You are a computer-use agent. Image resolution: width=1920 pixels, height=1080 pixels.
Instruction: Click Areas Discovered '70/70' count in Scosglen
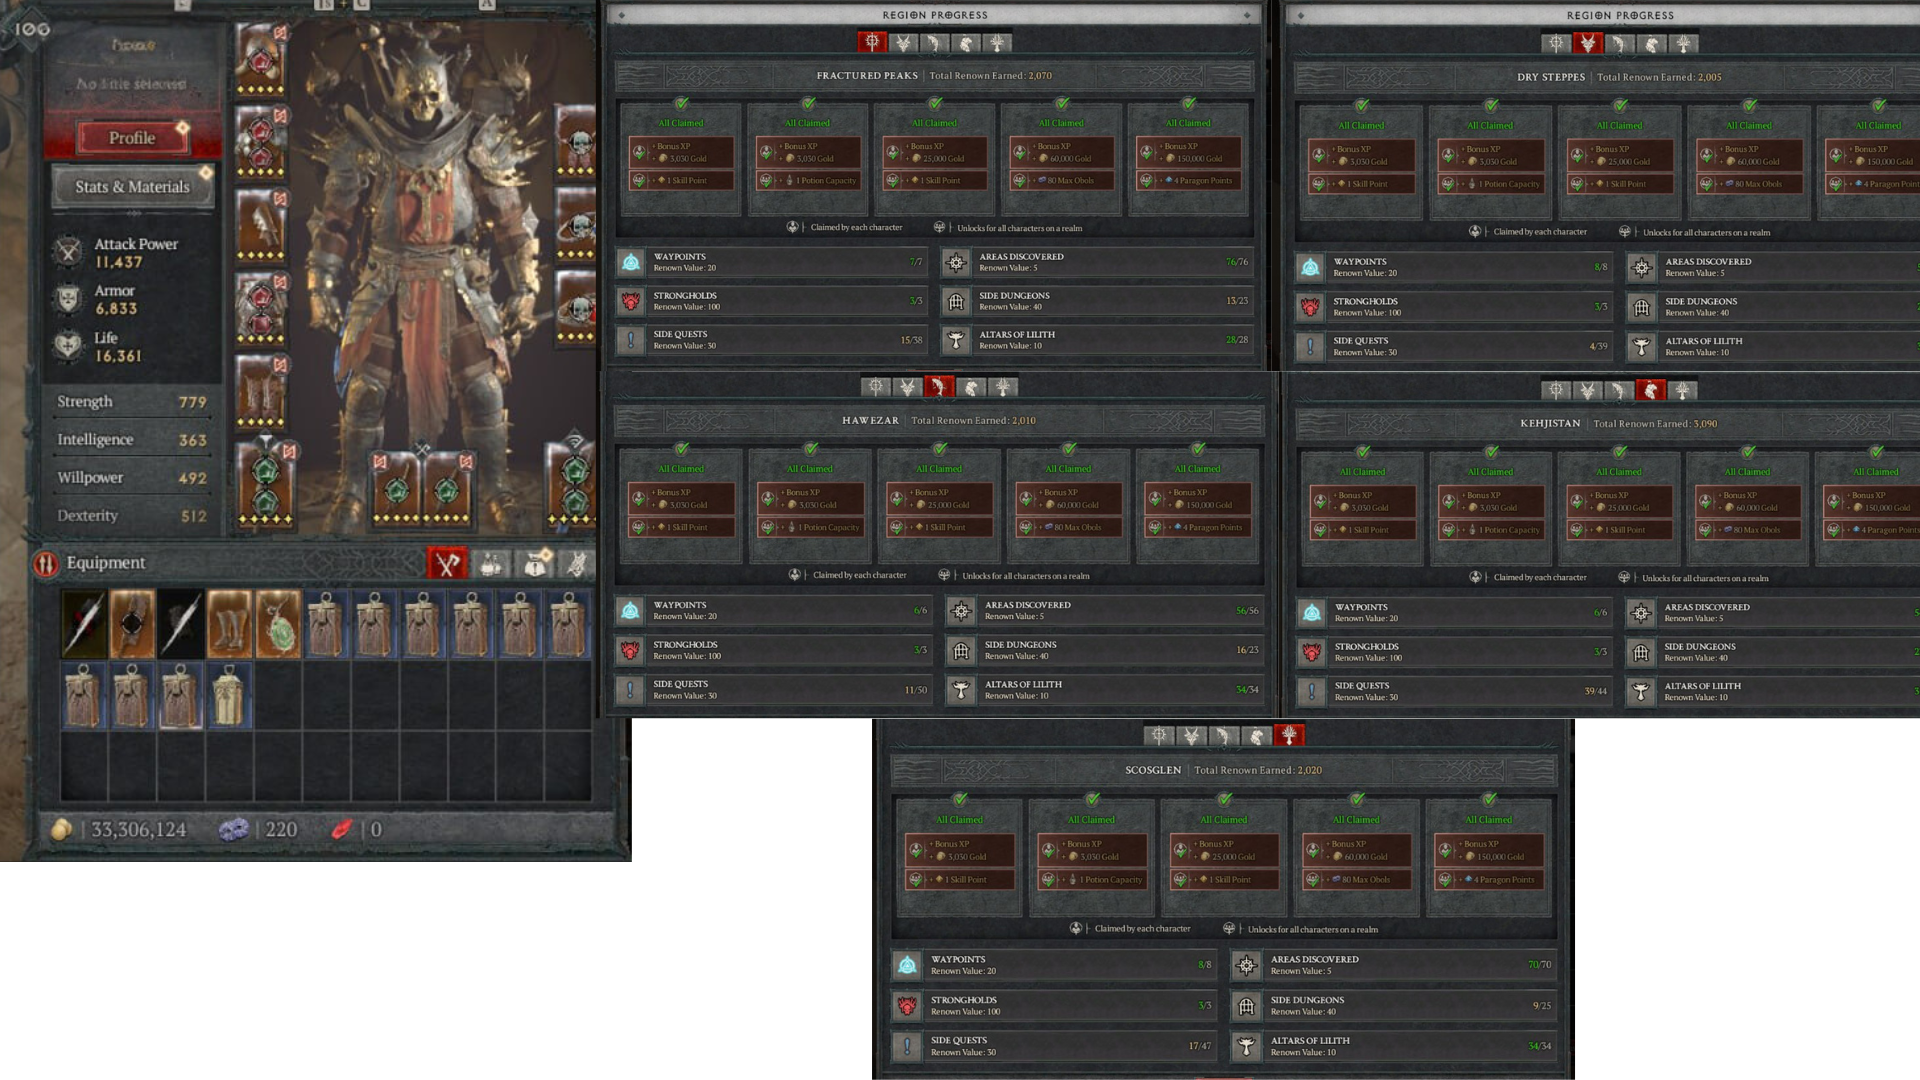(x=1539, y=965)
